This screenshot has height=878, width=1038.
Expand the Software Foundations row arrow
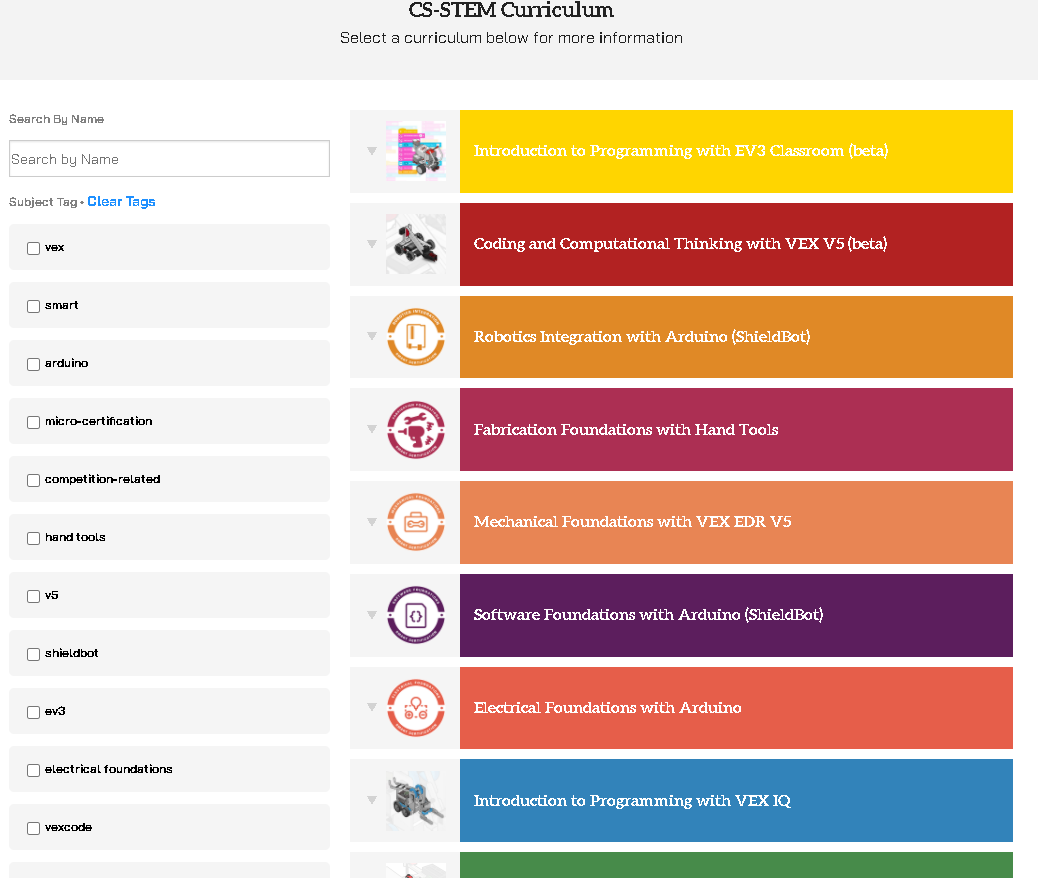click(372, 614)
